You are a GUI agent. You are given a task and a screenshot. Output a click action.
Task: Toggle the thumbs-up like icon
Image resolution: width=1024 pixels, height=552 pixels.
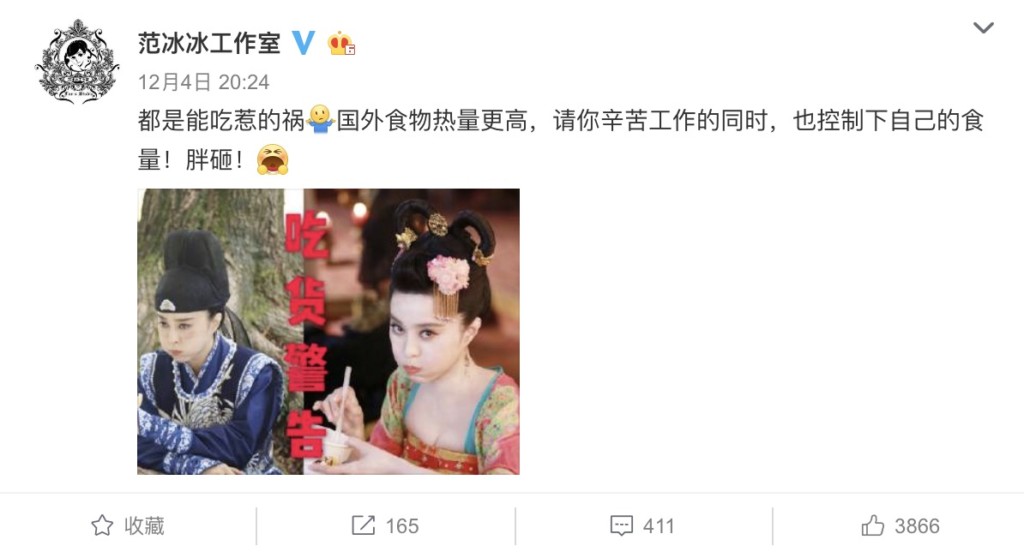point(872,525)
